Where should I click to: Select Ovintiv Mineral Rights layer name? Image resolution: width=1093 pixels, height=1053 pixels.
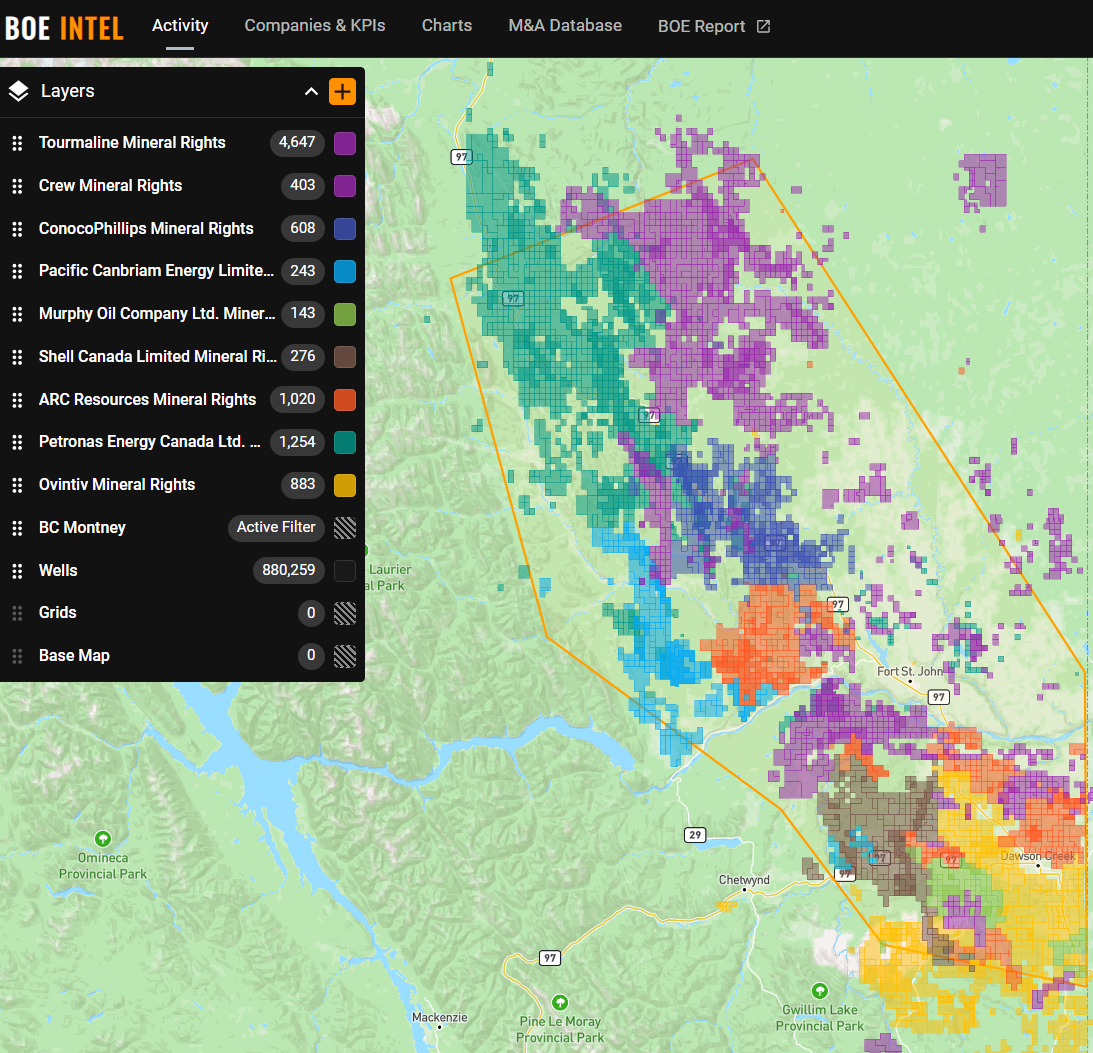[x=117, y=485]
